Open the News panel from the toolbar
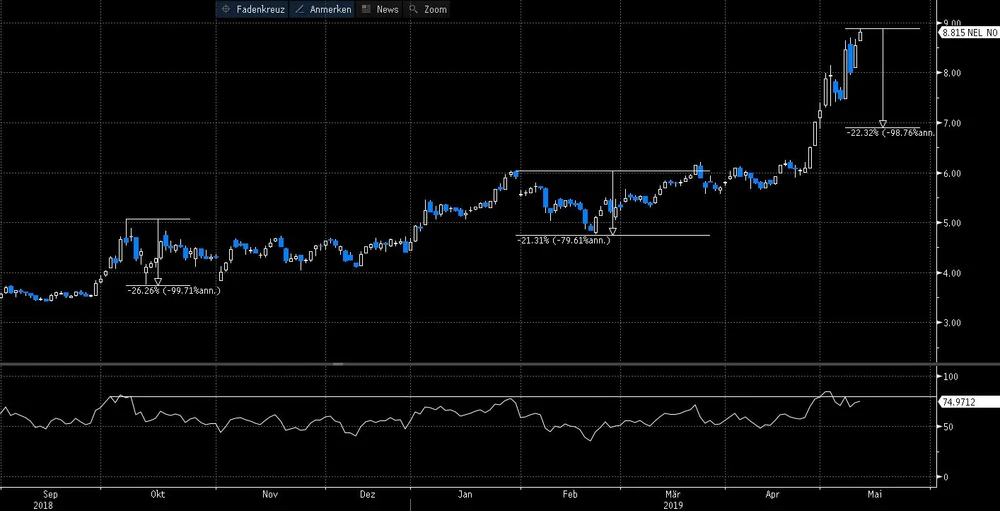This screenshot has height=511, width=1000. pos(380,9)
